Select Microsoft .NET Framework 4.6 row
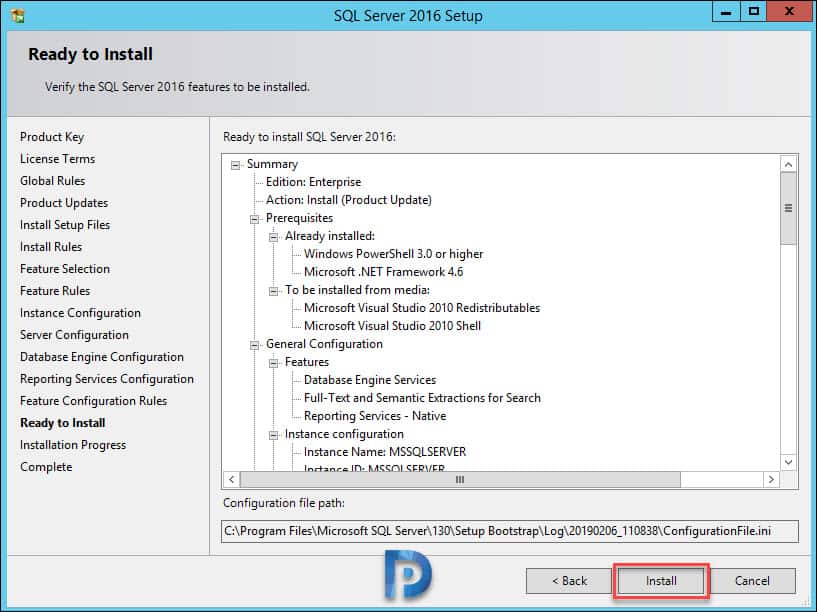Image resolution: width=817 pixels, height=612 pixels. (x=383, y=272)
